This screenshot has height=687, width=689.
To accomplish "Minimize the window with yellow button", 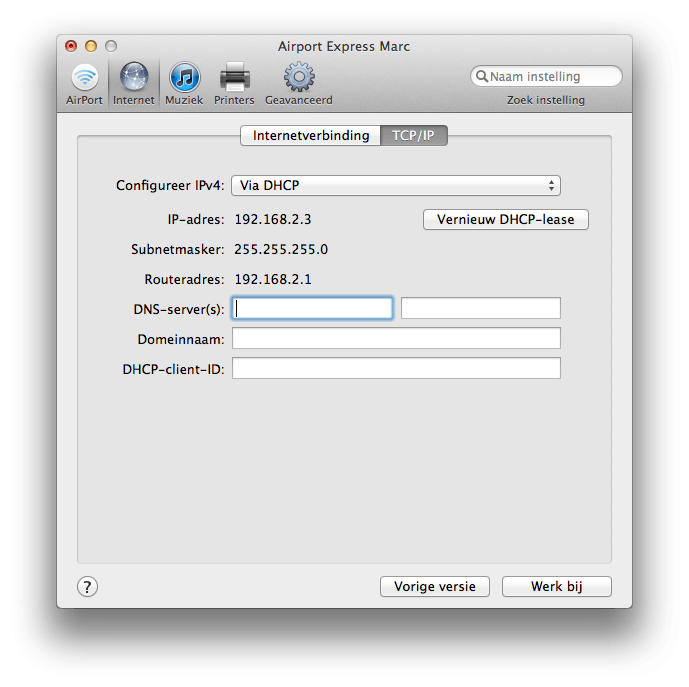I will 91,46.
